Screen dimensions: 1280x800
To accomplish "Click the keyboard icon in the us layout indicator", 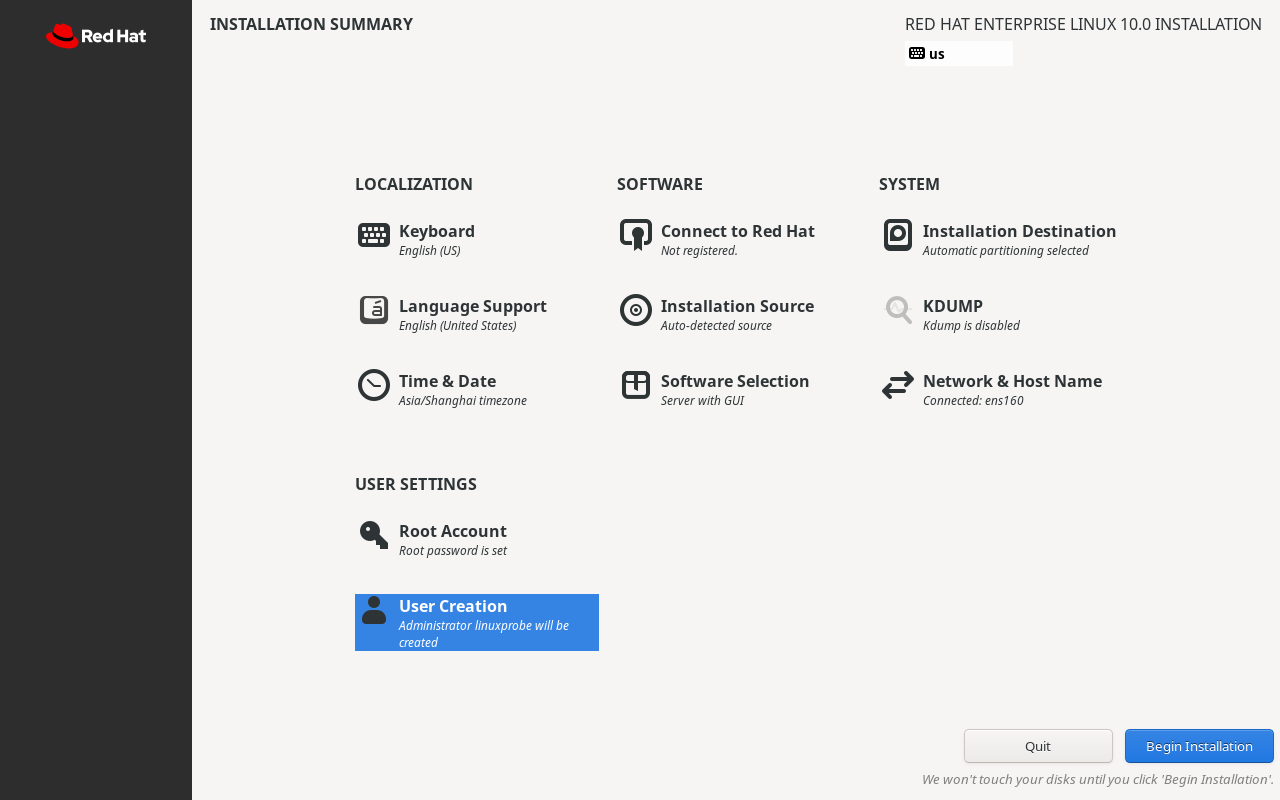I will point(917,53).
